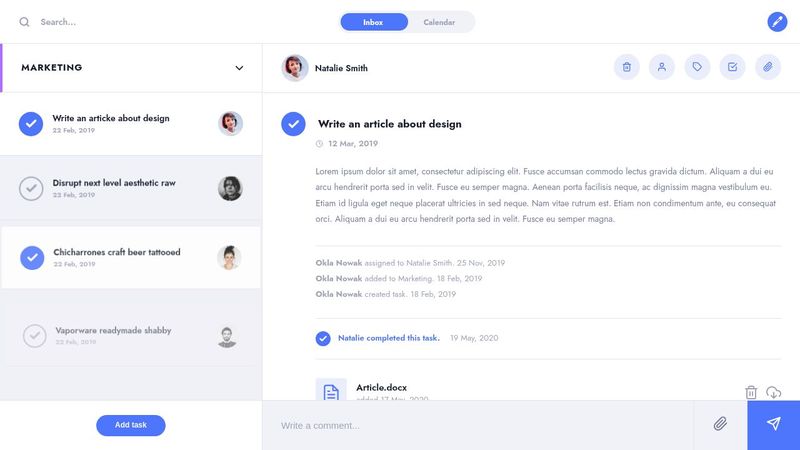Image resolution: width=800 pixels, height=450 pixels.
Task: Open avatar on 'Chicharrones craft beer tattooed' row
Action: click(229, 258)
